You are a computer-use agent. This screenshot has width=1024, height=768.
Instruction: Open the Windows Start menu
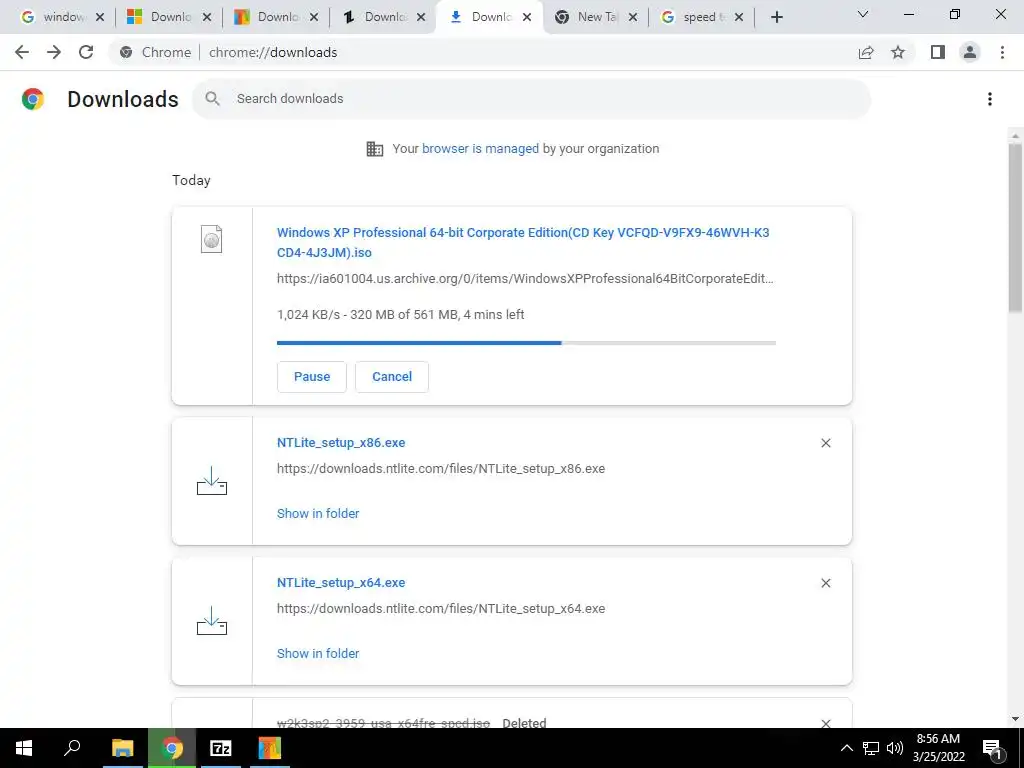click(24, 748)
